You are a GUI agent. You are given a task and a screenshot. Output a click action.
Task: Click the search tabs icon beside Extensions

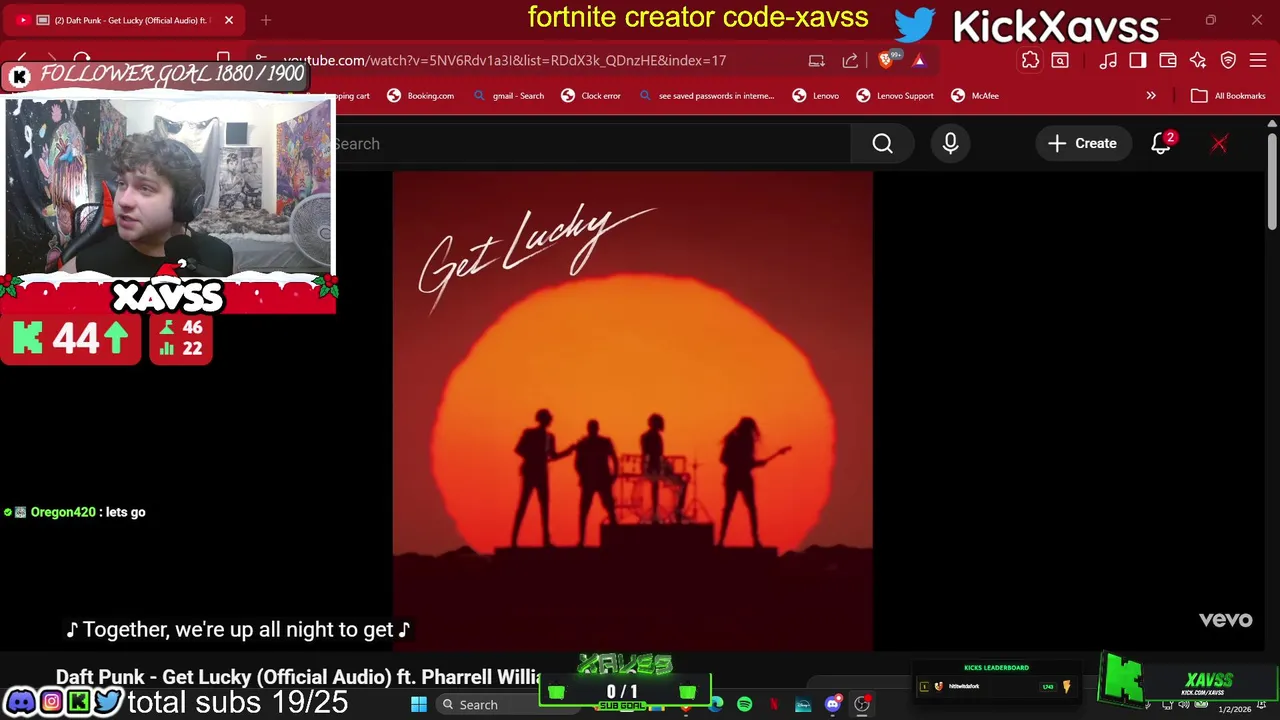[1060, 61]
